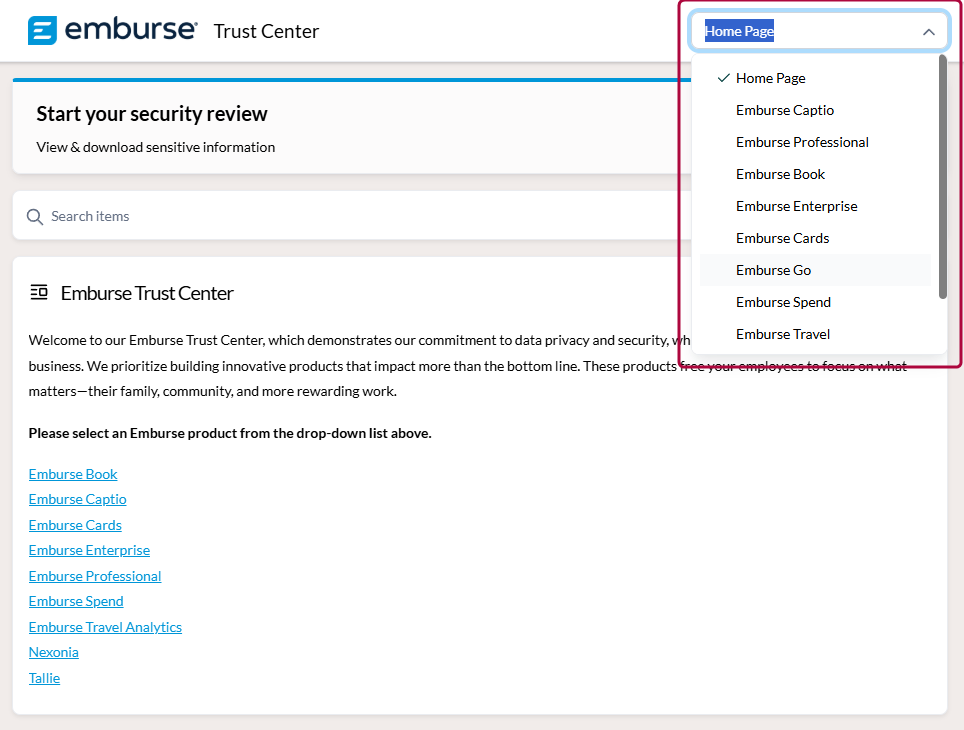Click the search magnifier icon
964x730 pixels.
pos(35,216)
